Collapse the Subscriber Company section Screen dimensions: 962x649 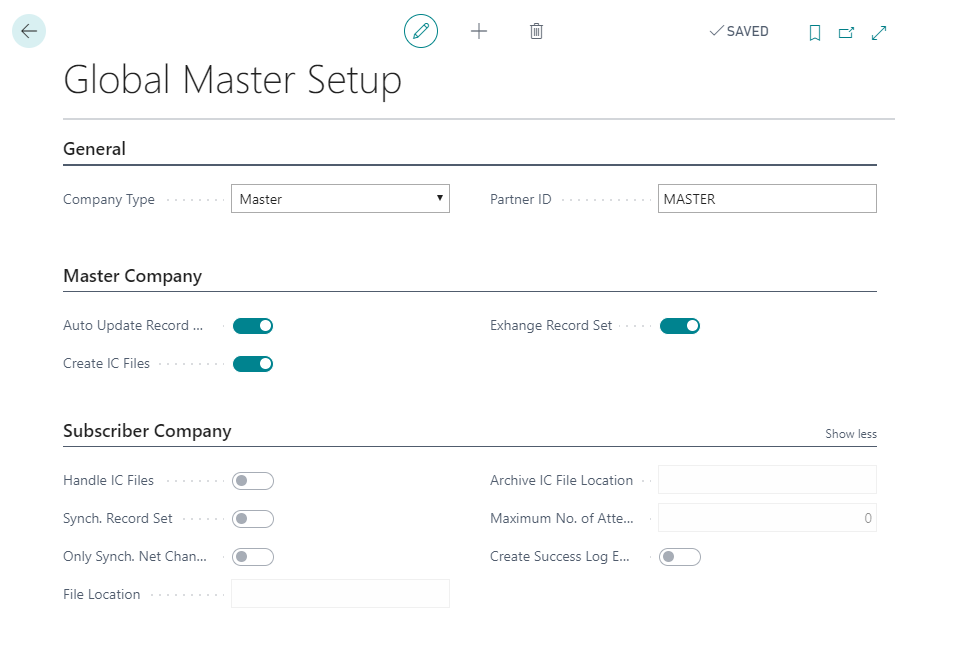click(147, 431)
